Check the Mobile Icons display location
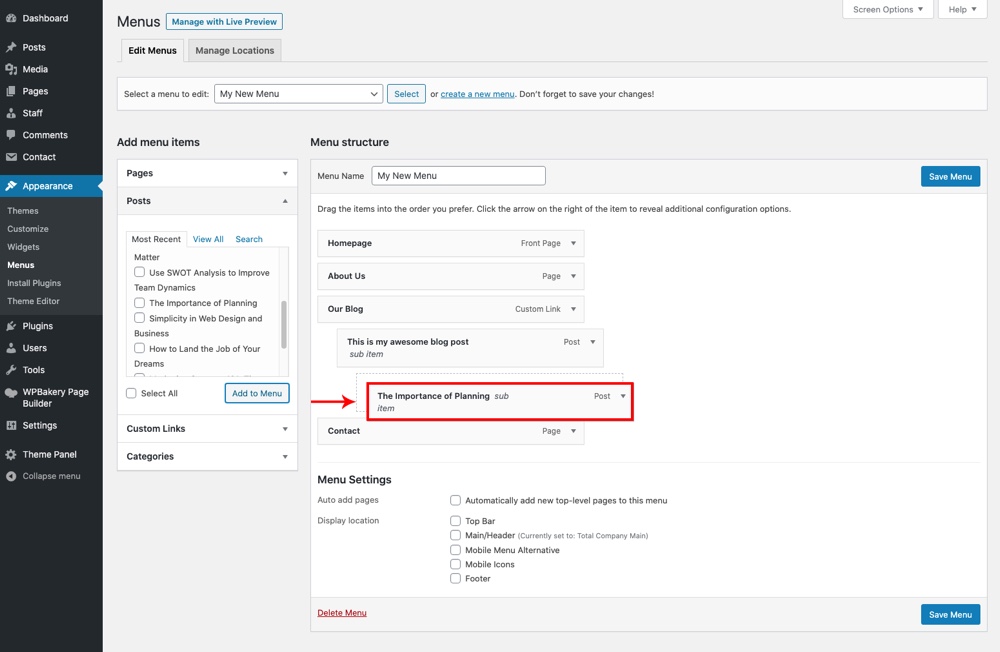1000x652 pixels. [455, 564]
